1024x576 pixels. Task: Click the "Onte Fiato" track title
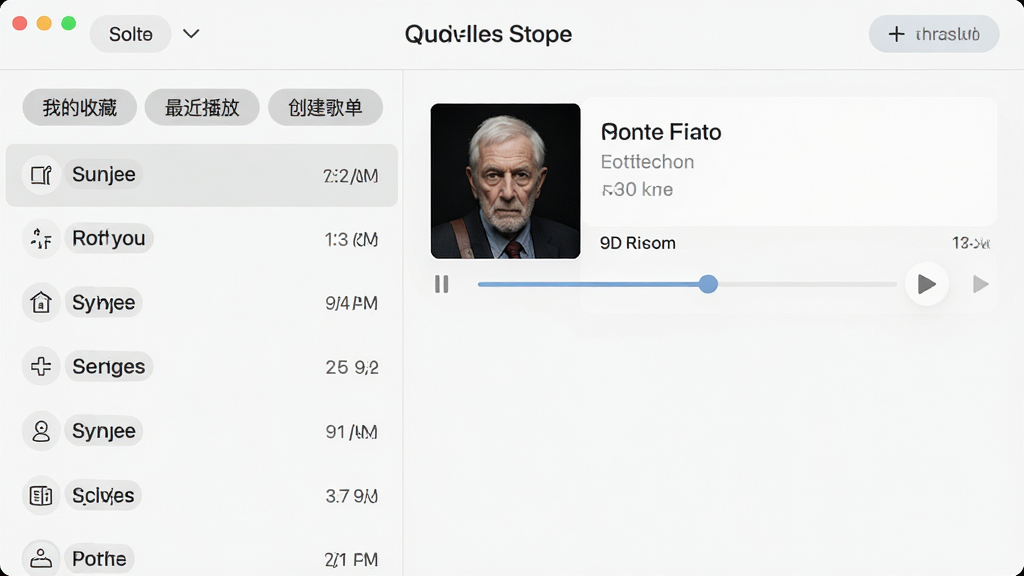click(661, 132)
